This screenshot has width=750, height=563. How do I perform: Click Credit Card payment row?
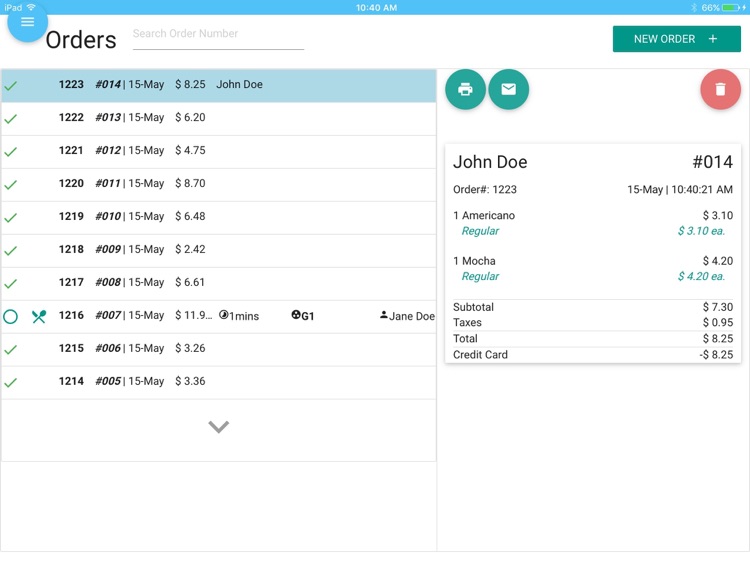tap(593, 354)
